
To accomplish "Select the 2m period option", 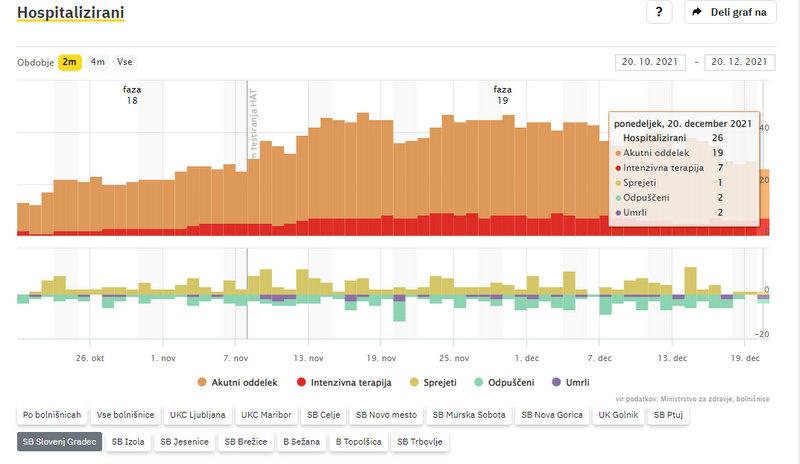I will coord(70,62).
